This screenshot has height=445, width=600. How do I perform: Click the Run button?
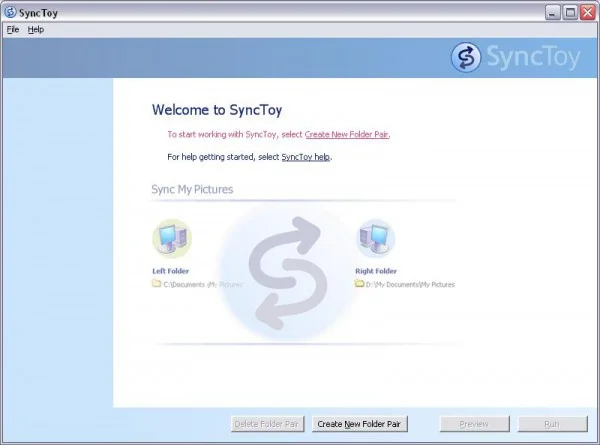point(552,424)
